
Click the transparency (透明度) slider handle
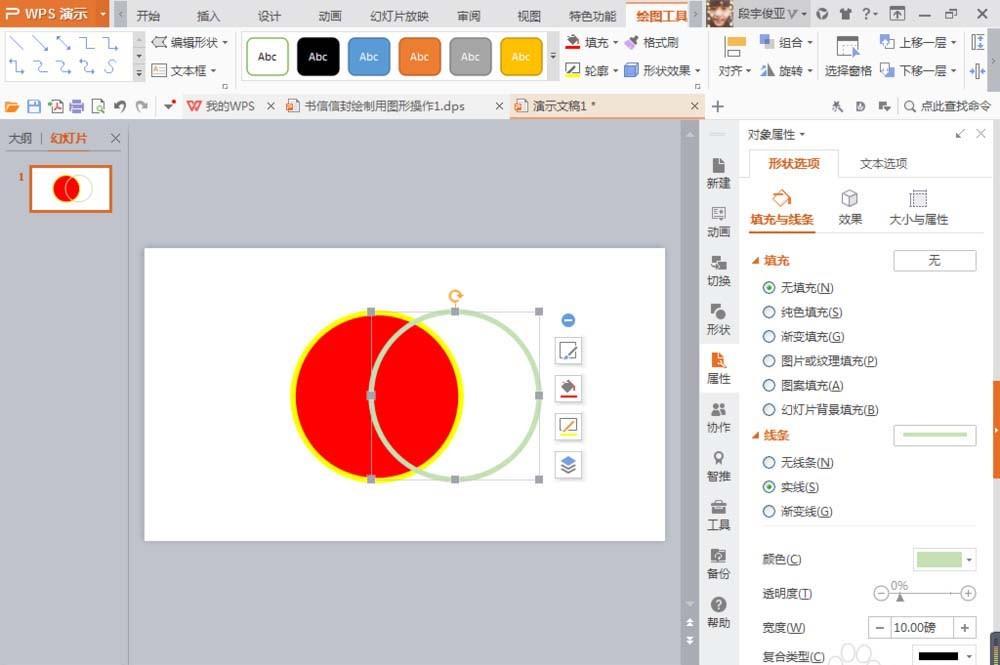tap(900, 598)
